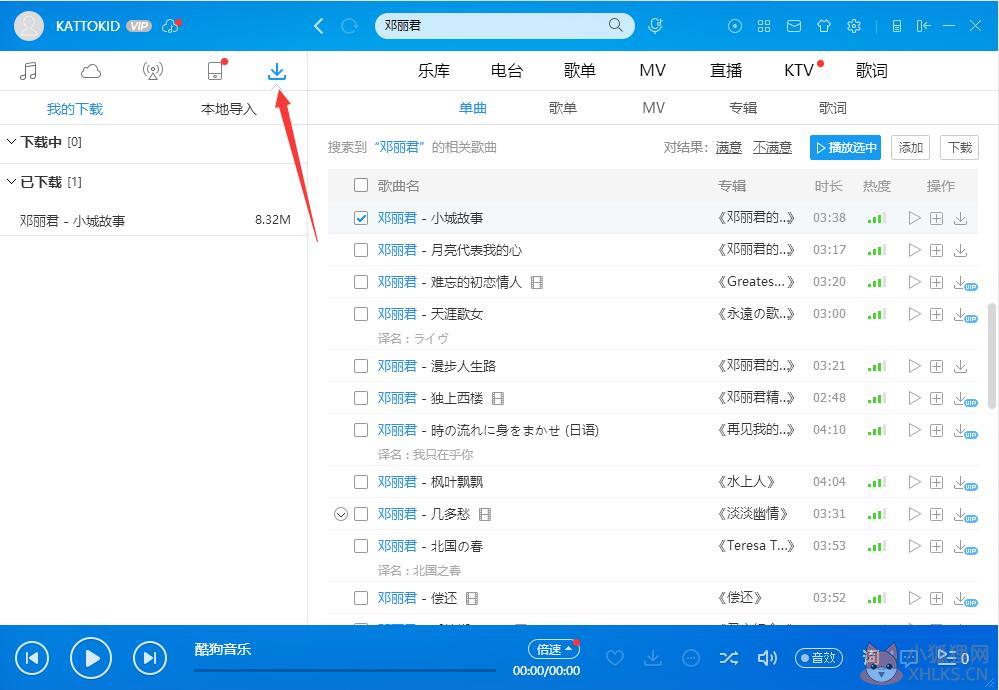The image size is (999, 690).
Task: Mark search results as 满意
Action: 729,148
